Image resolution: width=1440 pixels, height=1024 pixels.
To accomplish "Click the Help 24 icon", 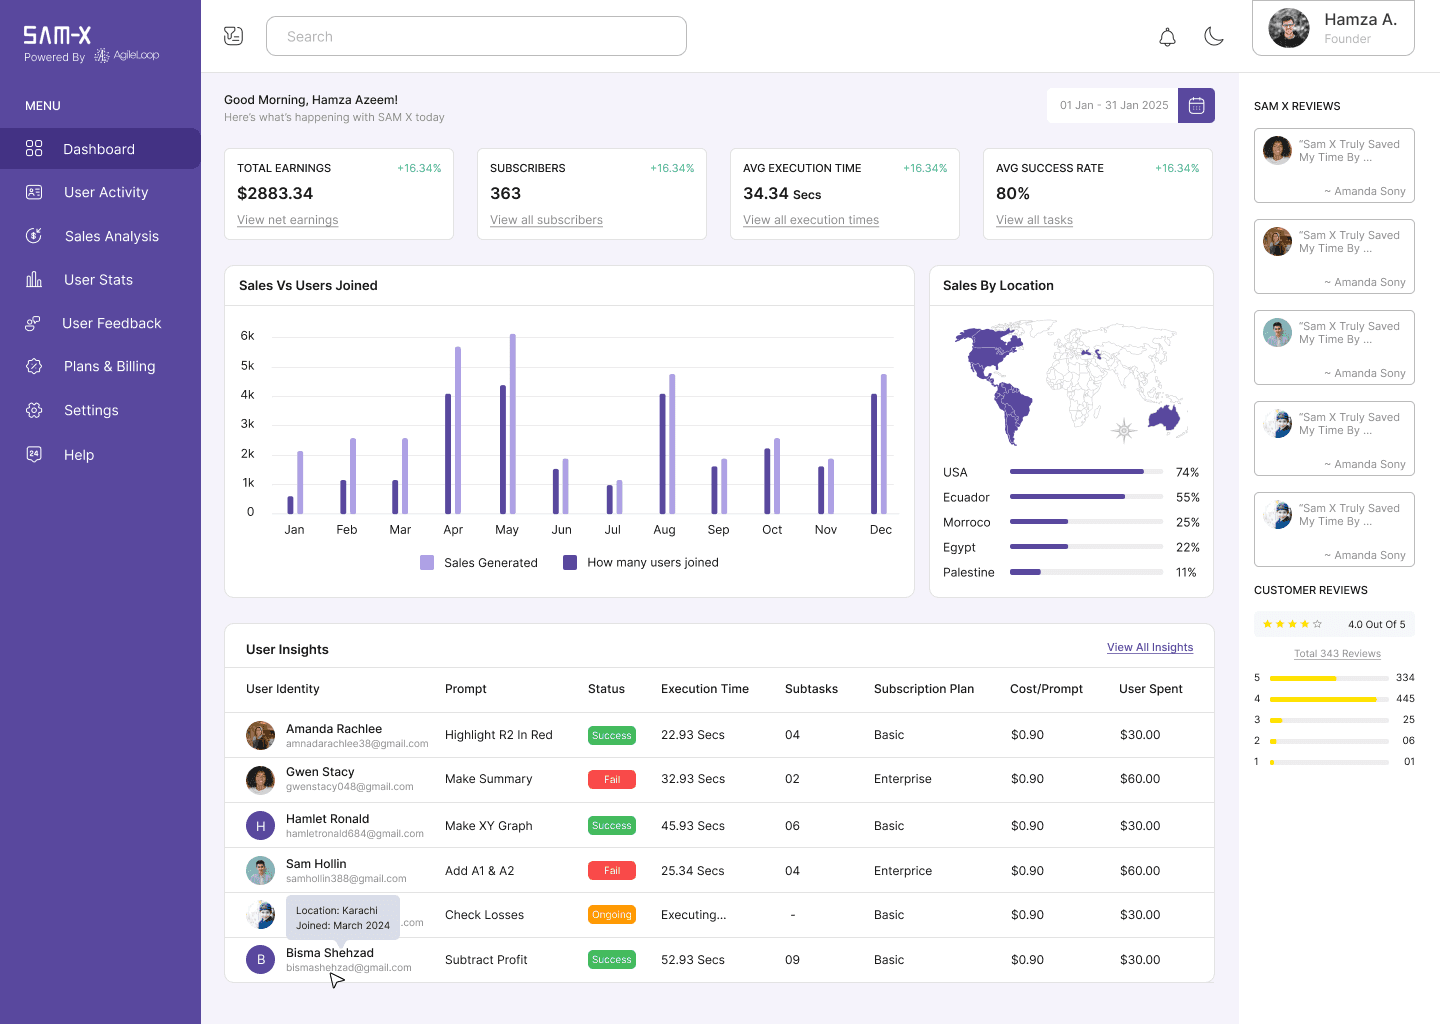I will tap(34, 454).
